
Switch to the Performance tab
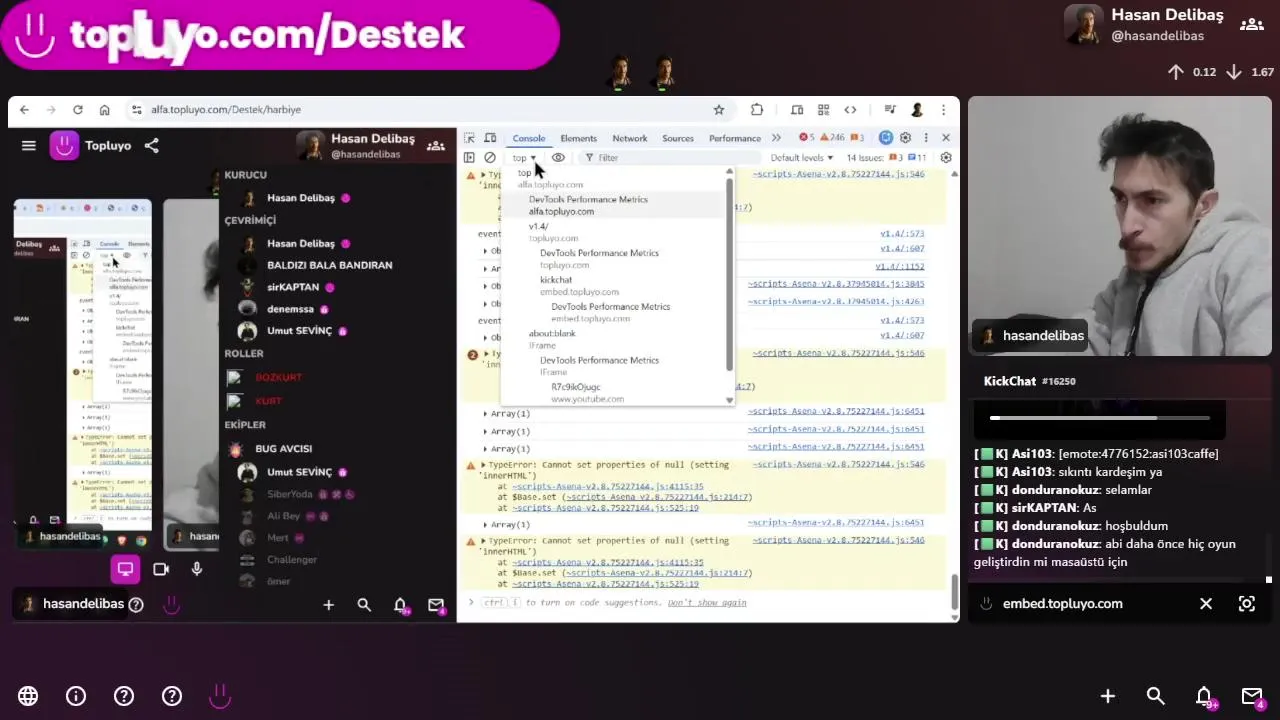[x=735, y=139]
